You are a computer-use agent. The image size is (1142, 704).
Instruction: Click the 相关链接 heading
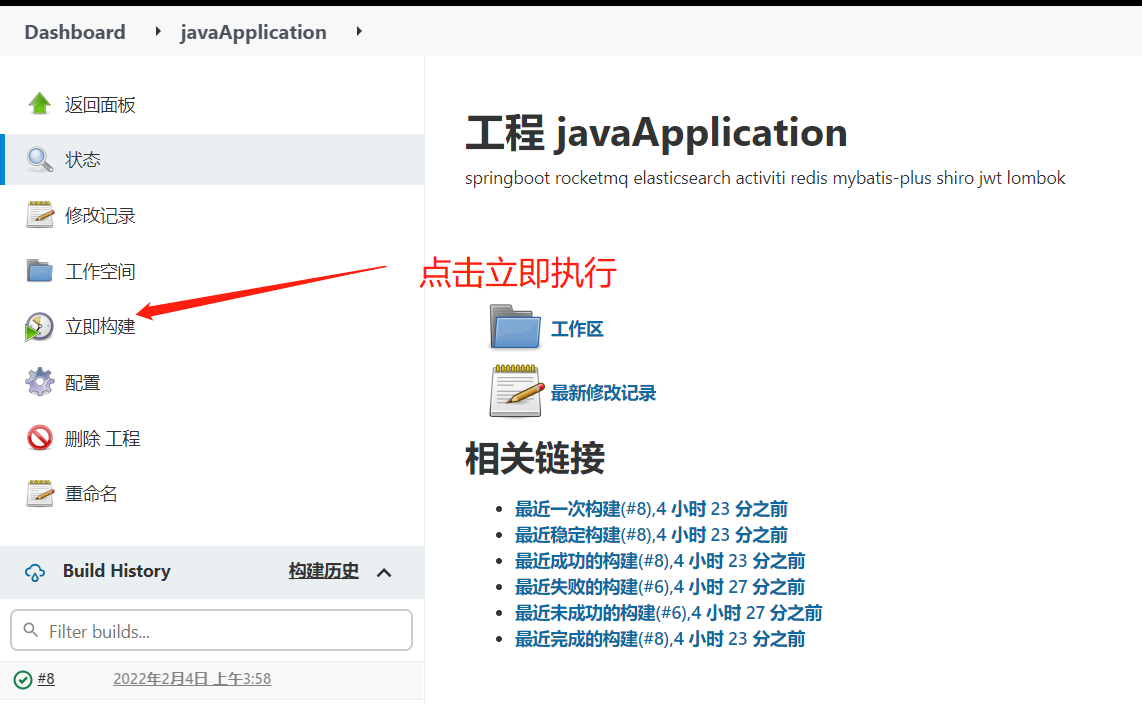point(535,459)
